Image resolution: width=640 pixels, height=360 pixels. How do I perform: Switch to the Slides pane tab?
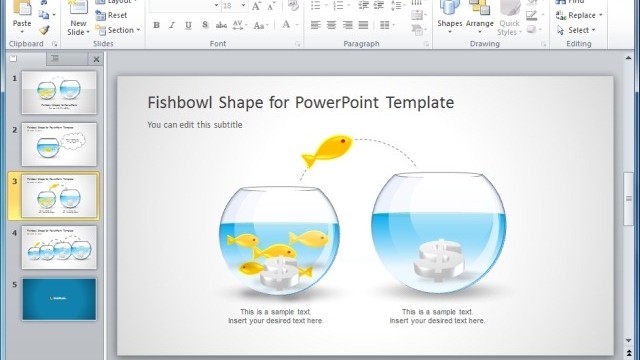[x=26, y=59]
